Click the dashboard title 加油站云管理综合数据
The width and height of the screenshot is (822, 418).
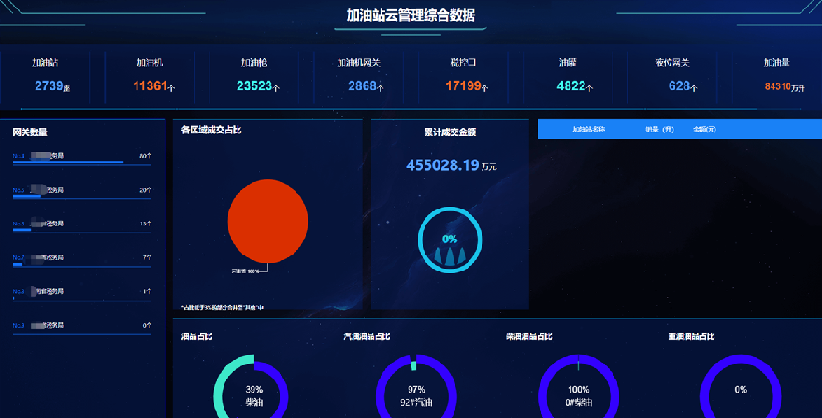click(410, 15)
